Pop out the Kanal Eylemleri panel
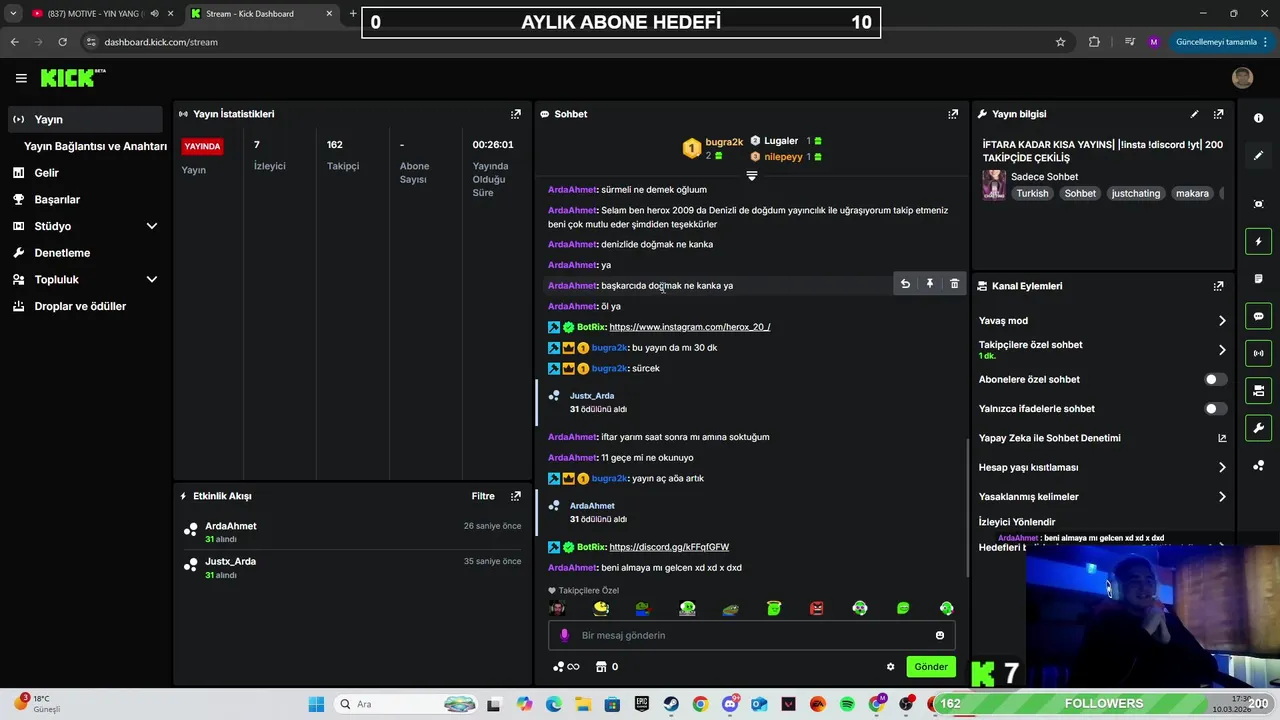The height and width of the screenshot is (720, 1280). 1218,286
